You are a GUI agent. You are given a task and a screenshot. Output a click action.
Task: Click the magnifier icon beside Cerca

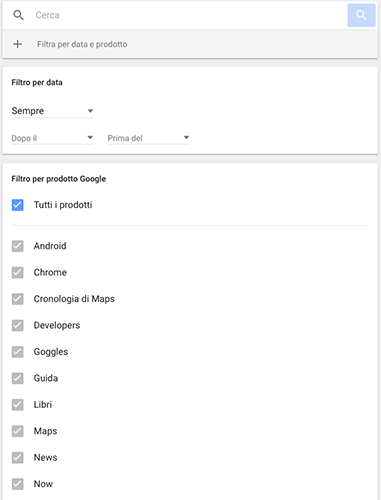18,15
